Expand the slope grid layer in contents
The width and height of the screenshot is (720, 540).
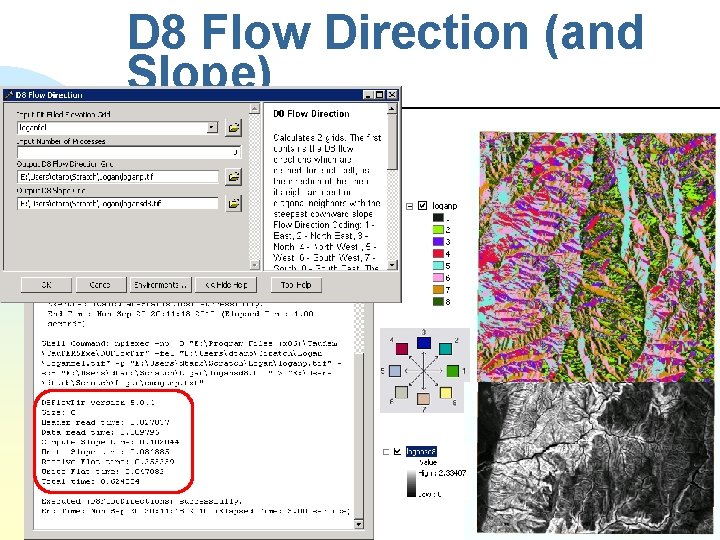[x=386, y=452]
